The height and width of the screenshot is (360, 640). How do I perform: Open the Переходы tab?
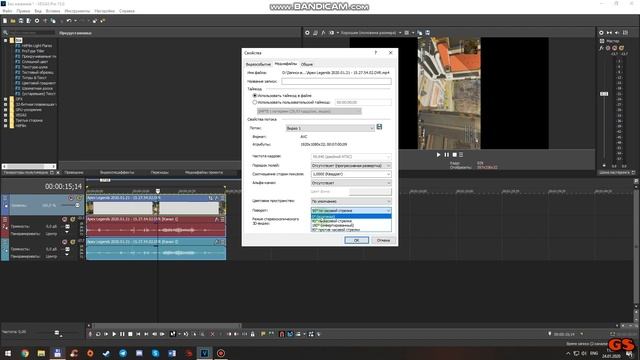tap(160, 173)
